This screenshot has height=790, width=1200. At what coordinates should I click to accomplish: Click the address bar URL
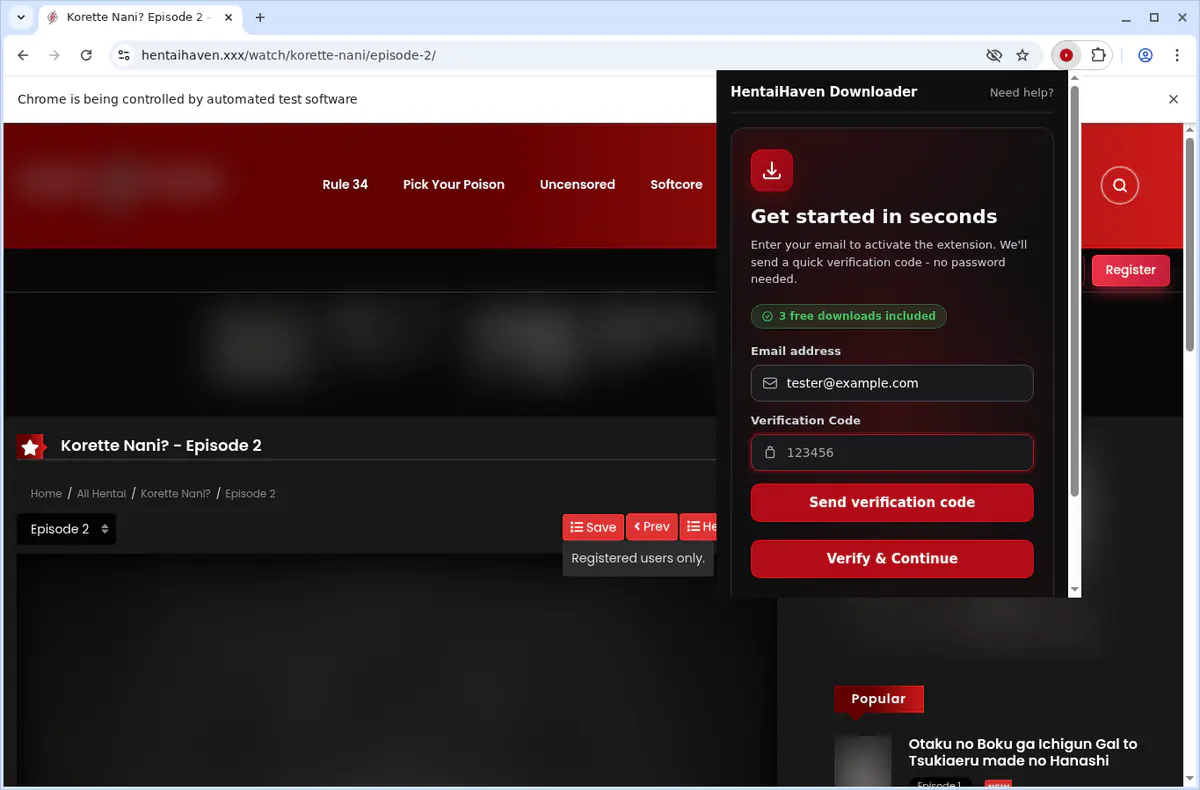[x=288, y=56]
